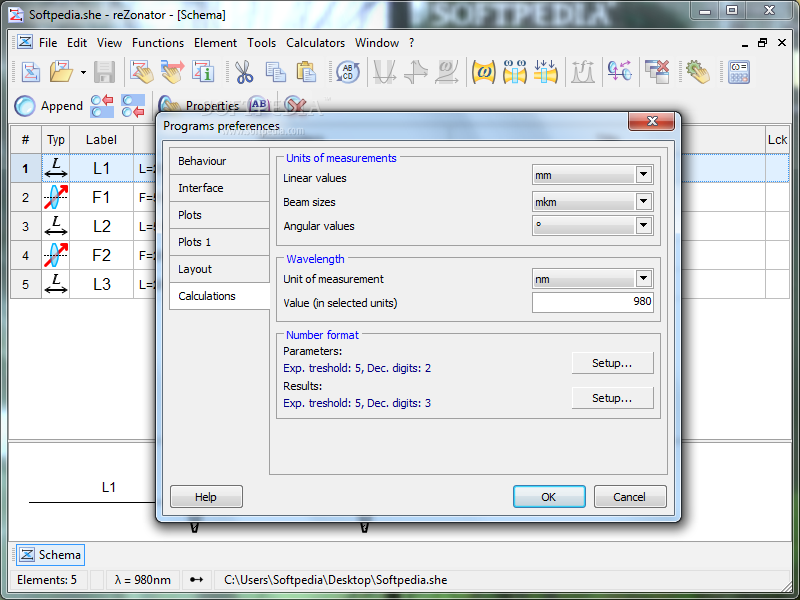Close the Programs preferences dialog

pyautogui.click(x=652, y=121)
